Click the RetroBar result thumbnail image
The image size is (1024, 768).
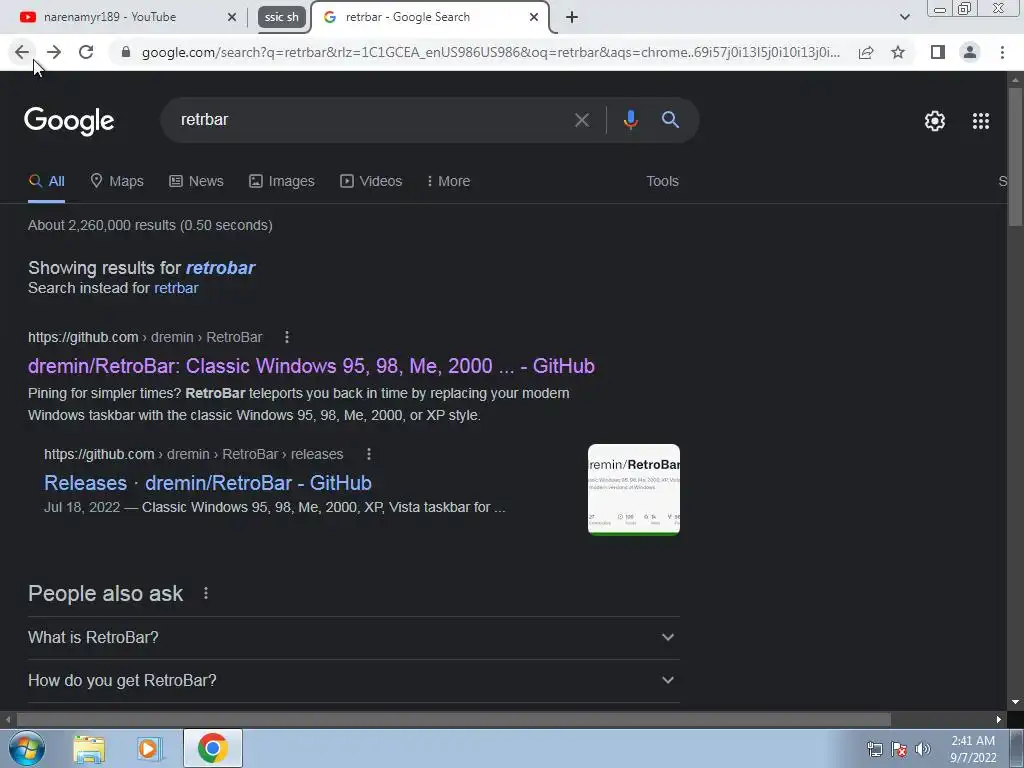tap(633, 489)
